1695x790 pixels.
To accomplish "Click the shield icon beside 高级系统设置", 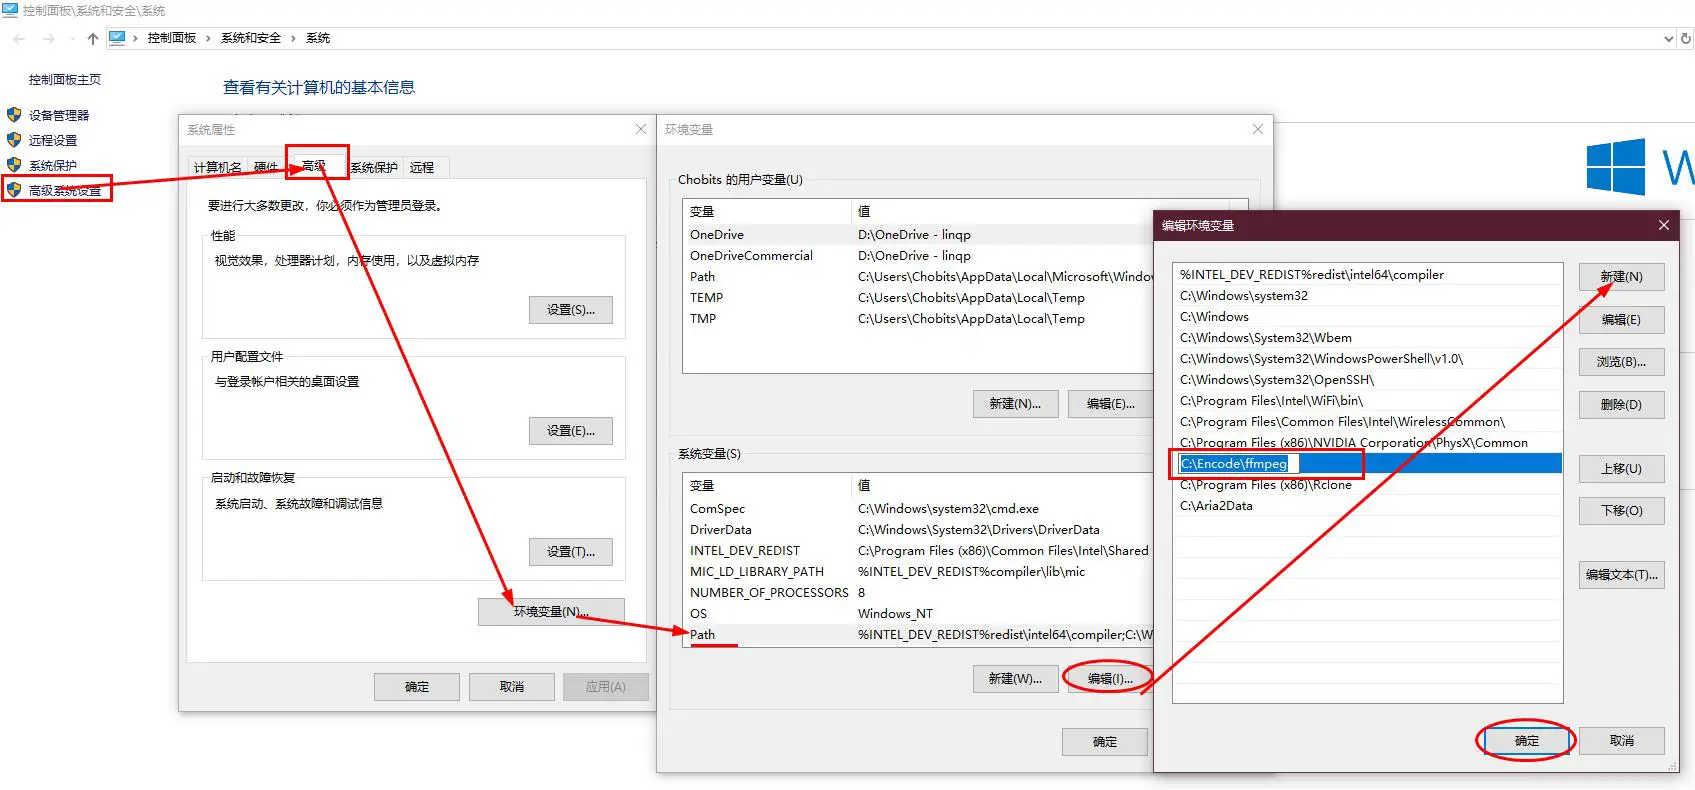I will tap(14, 189).
